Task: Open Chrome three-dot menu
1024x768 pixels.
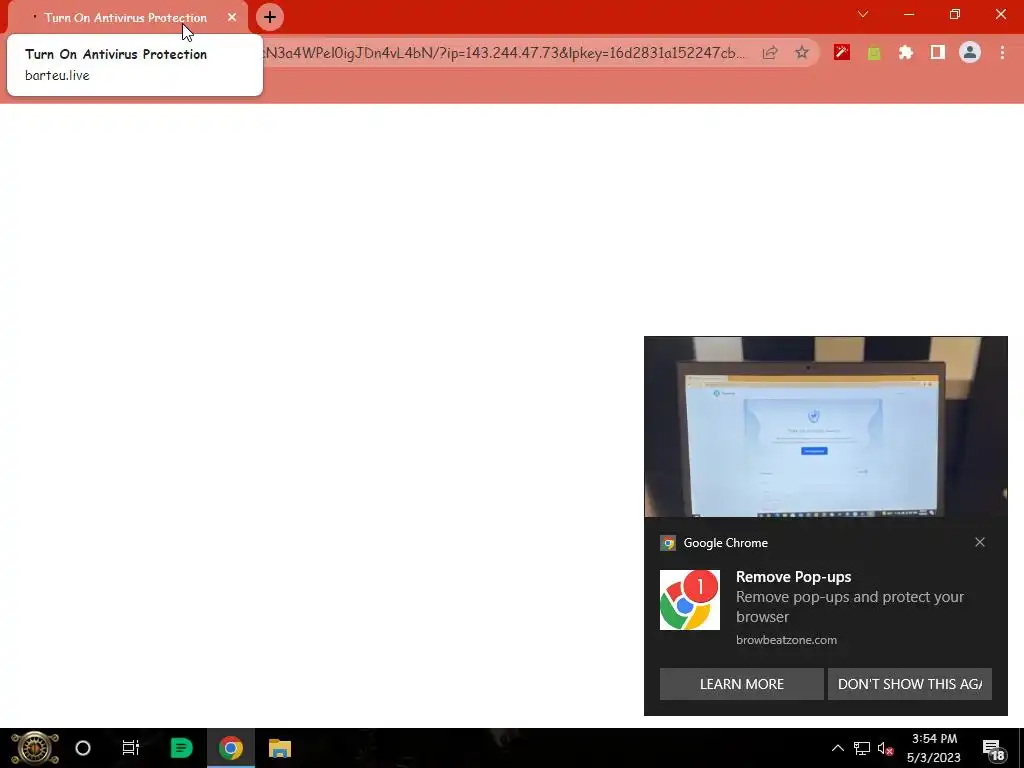Action: click(1002, 52)
